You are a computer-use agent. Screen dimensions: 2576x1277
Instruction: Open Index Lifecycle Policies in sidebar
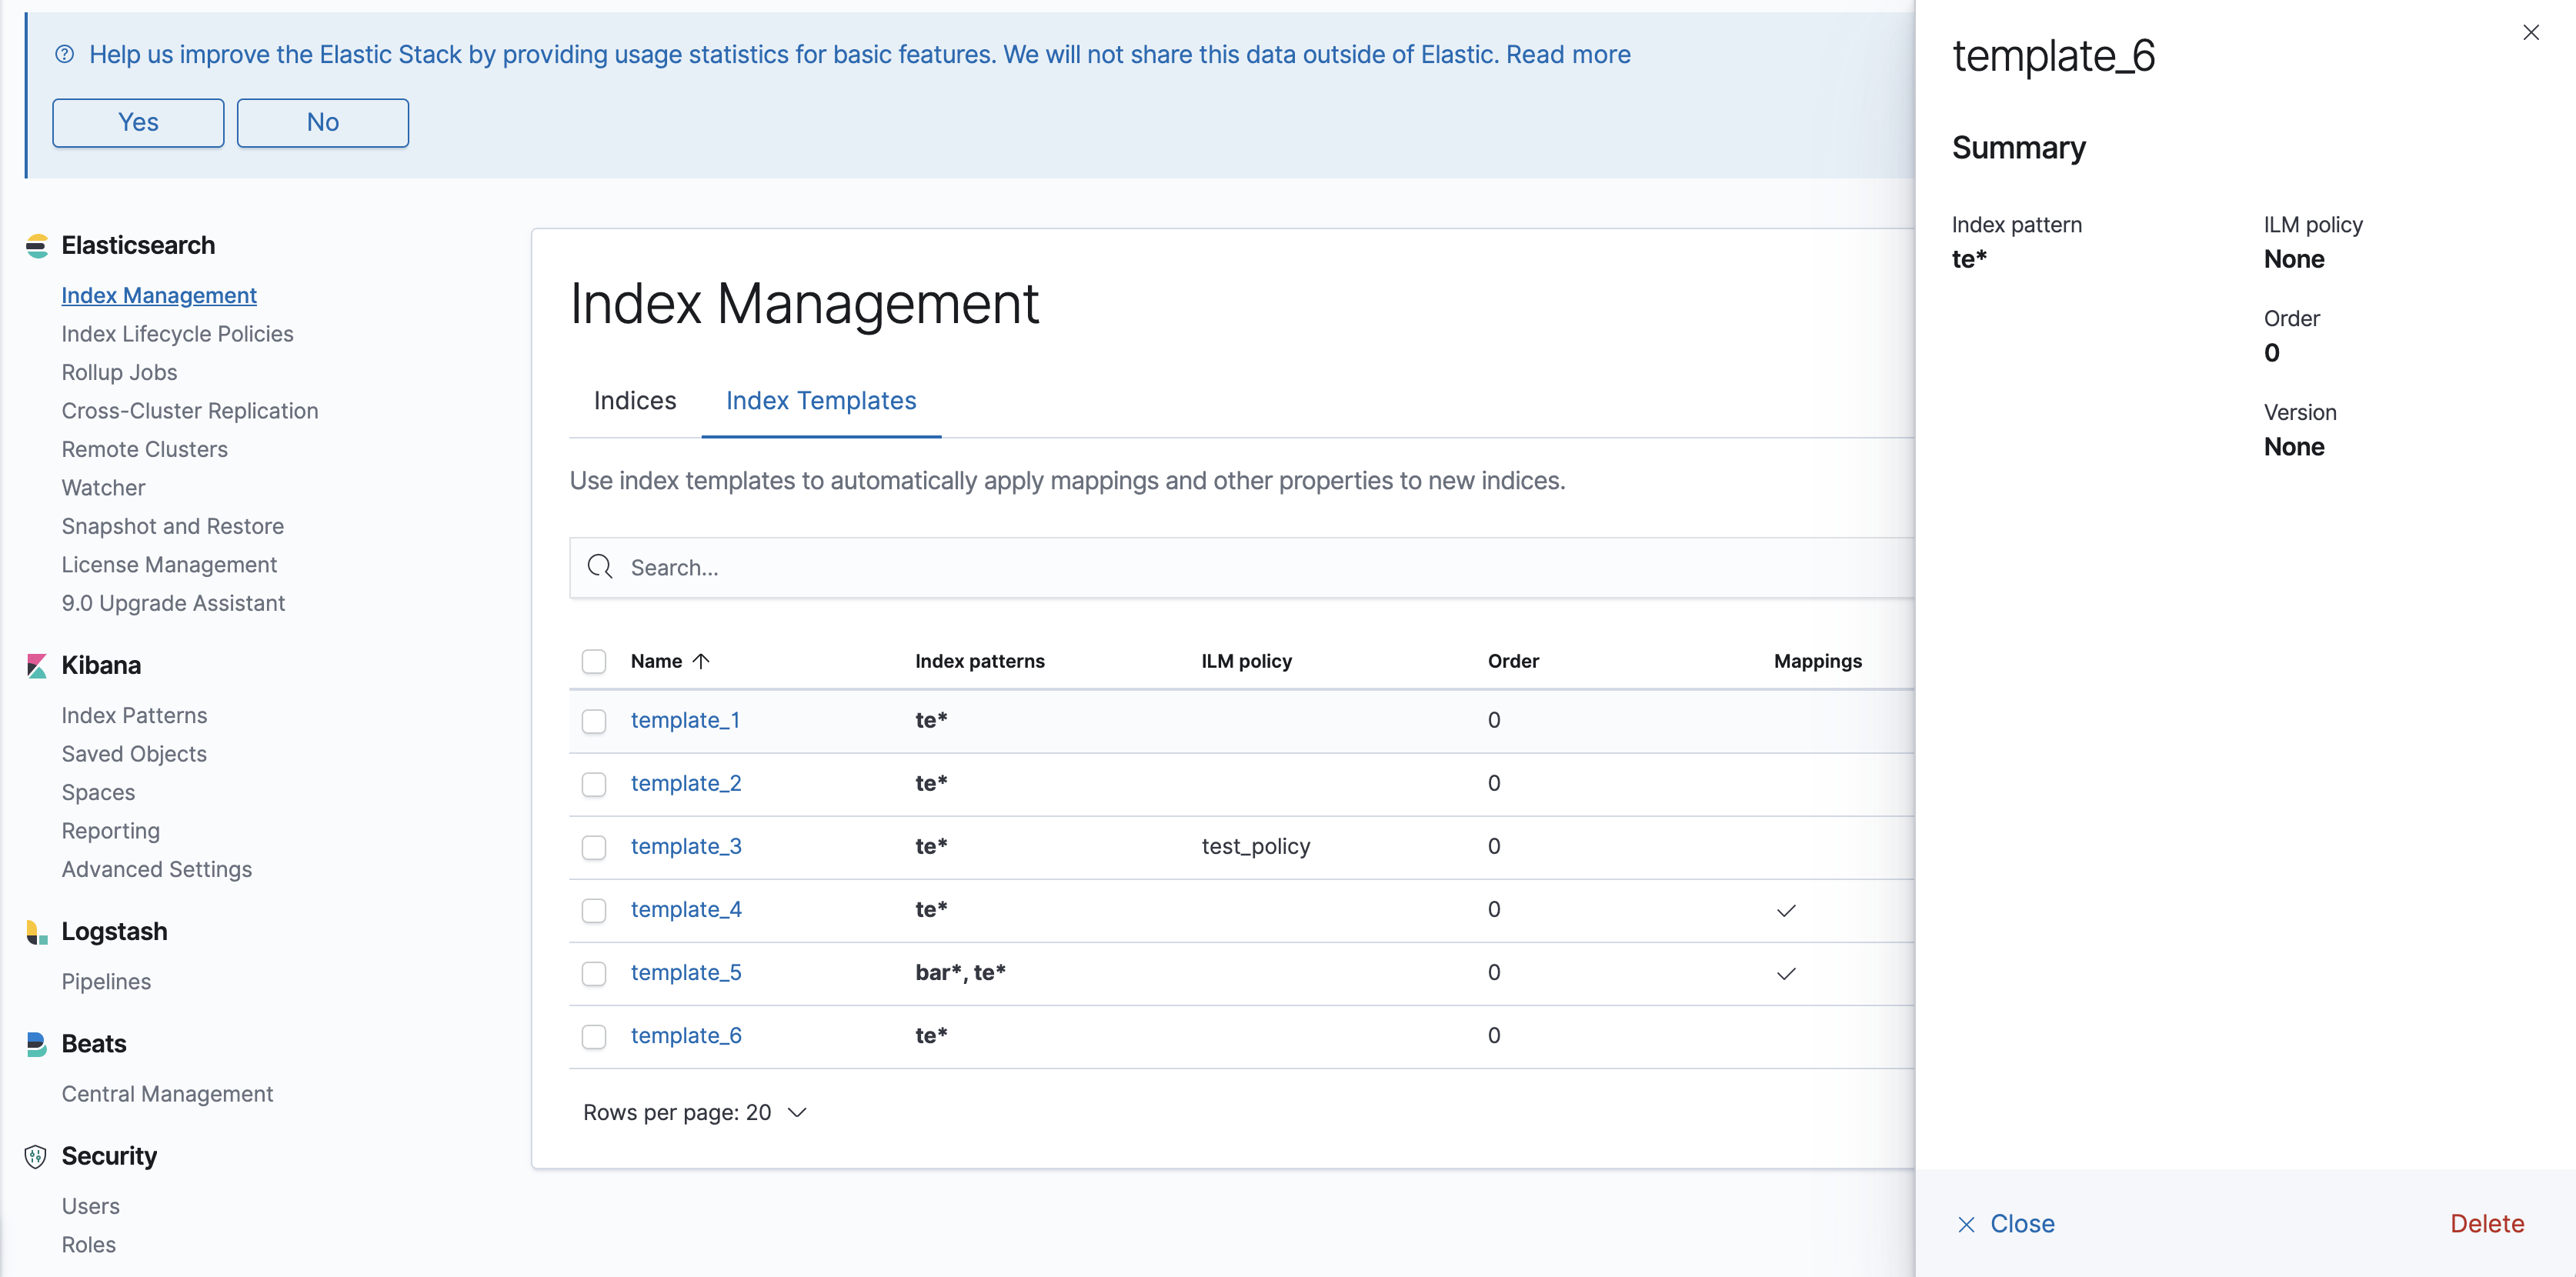tap(177, 334)
